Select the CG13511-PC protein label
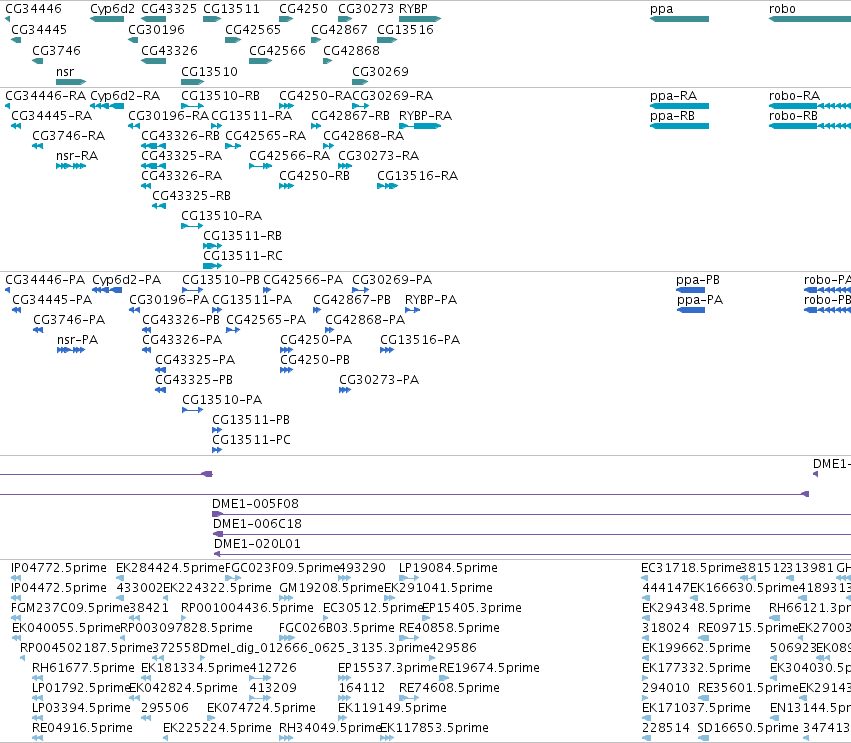 point(251,440)
